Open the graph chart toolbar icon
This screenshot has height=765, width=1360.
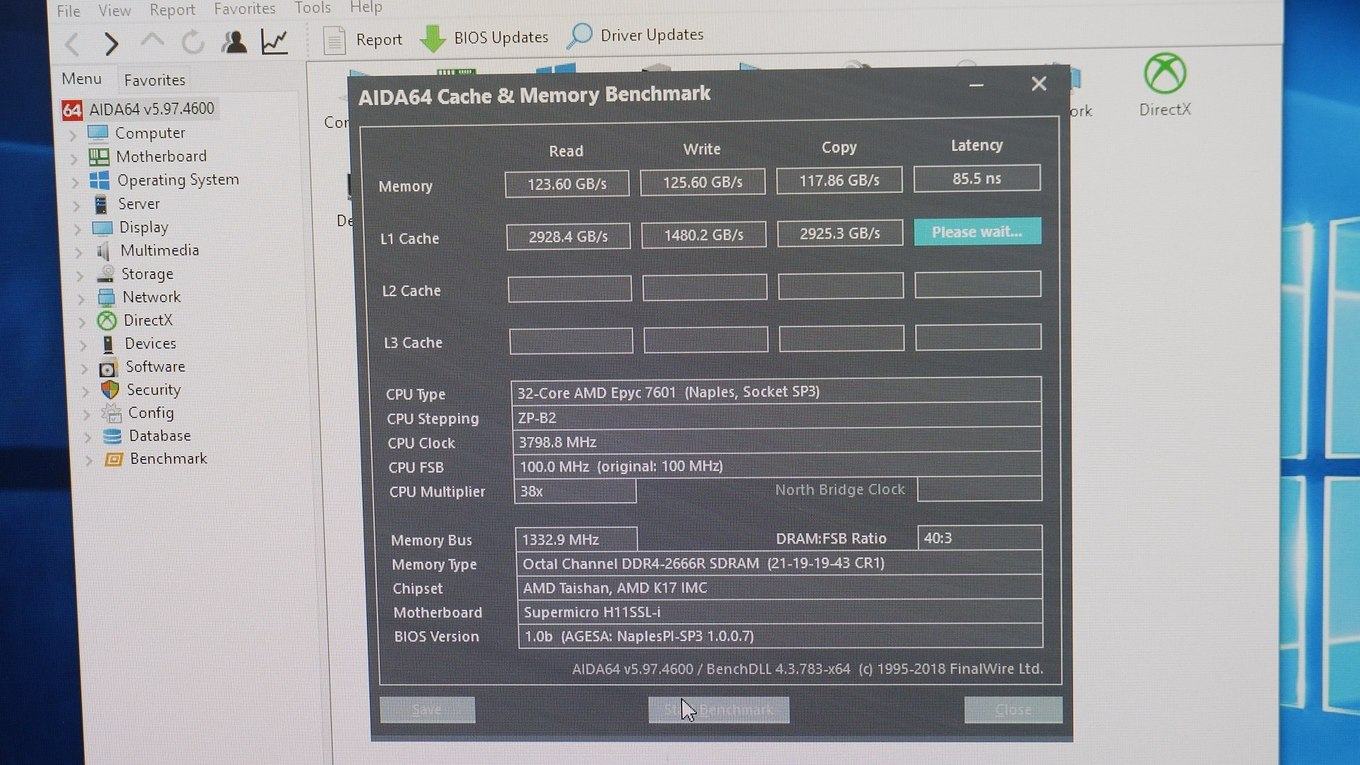coord(274,41)
